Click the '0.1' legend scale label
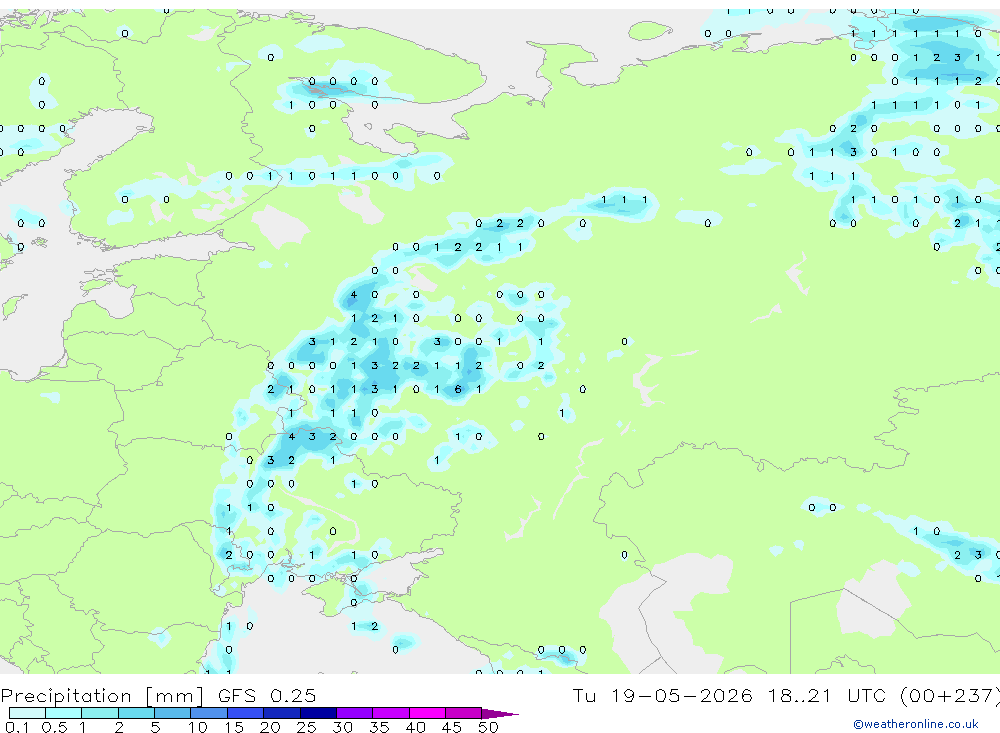Image resolution: width=1000 pixels, height=733 pixels. tap(17, 727)
